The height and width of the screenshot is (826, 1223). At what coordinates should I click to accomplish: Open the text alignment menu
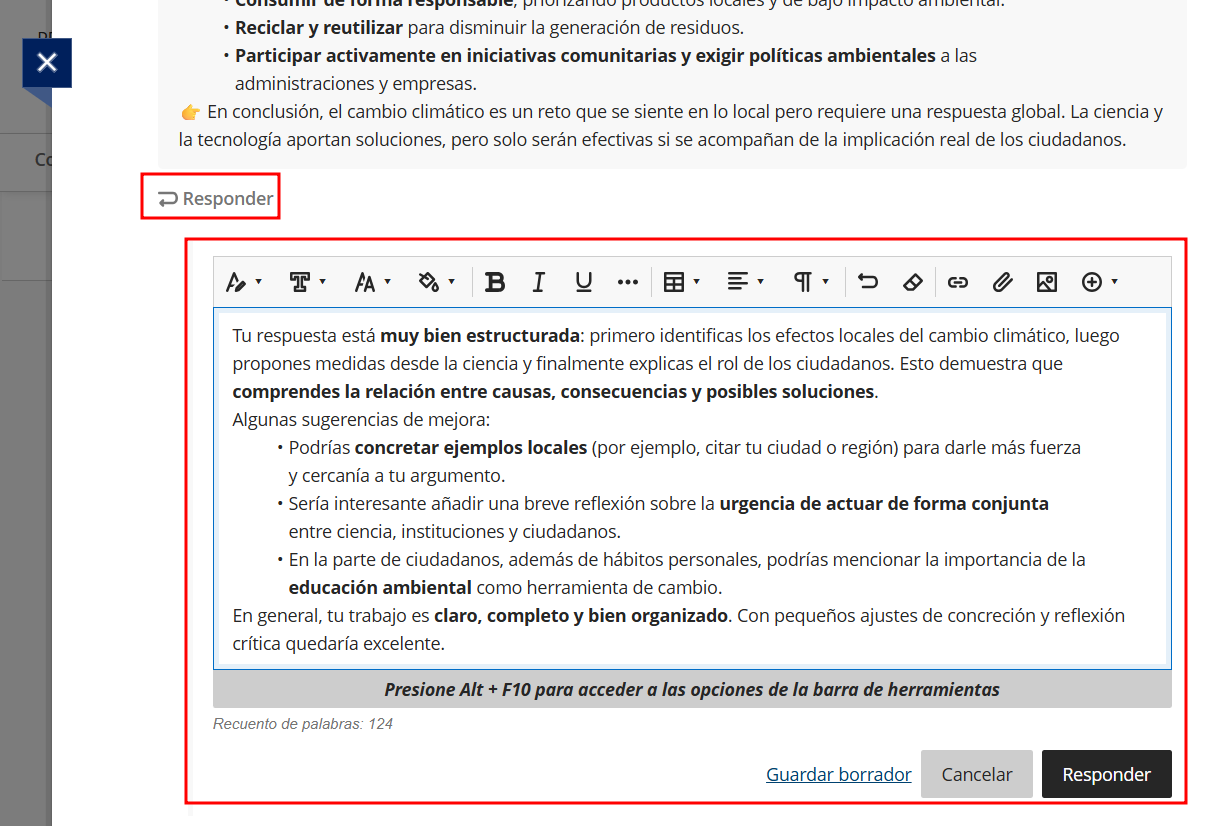click(x=745, y=282)
